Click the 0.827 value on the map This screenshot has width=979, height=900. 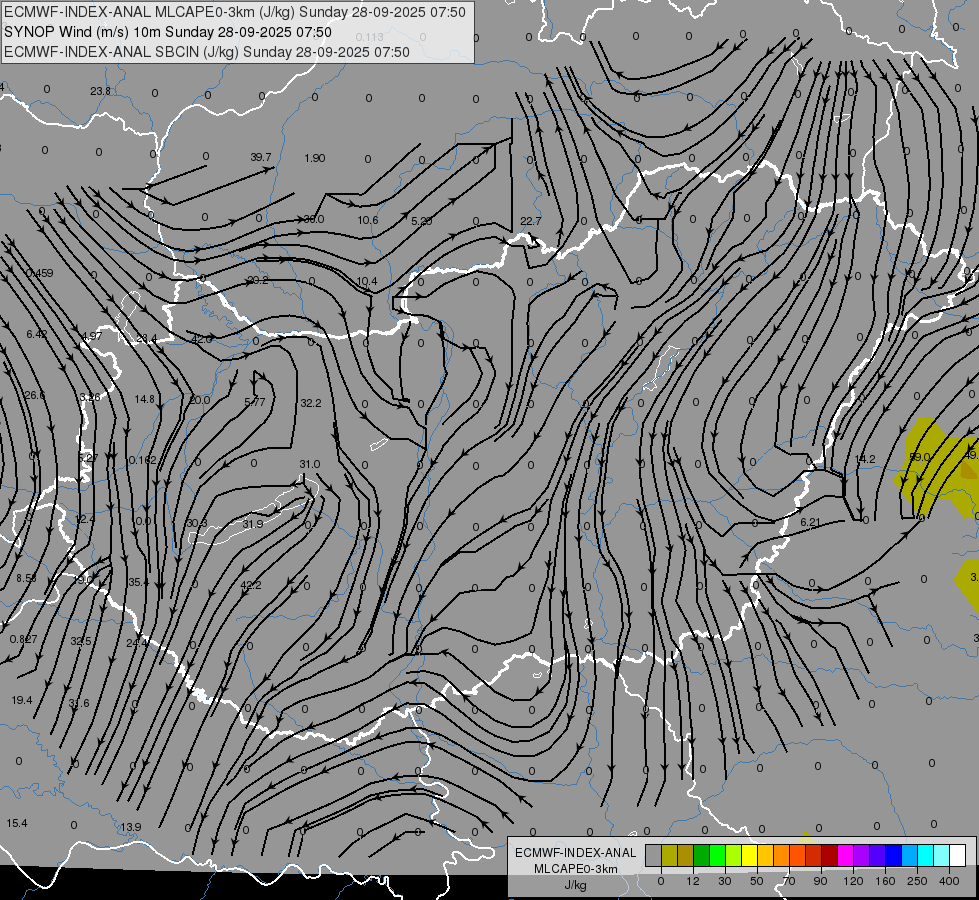pos(24,639)
